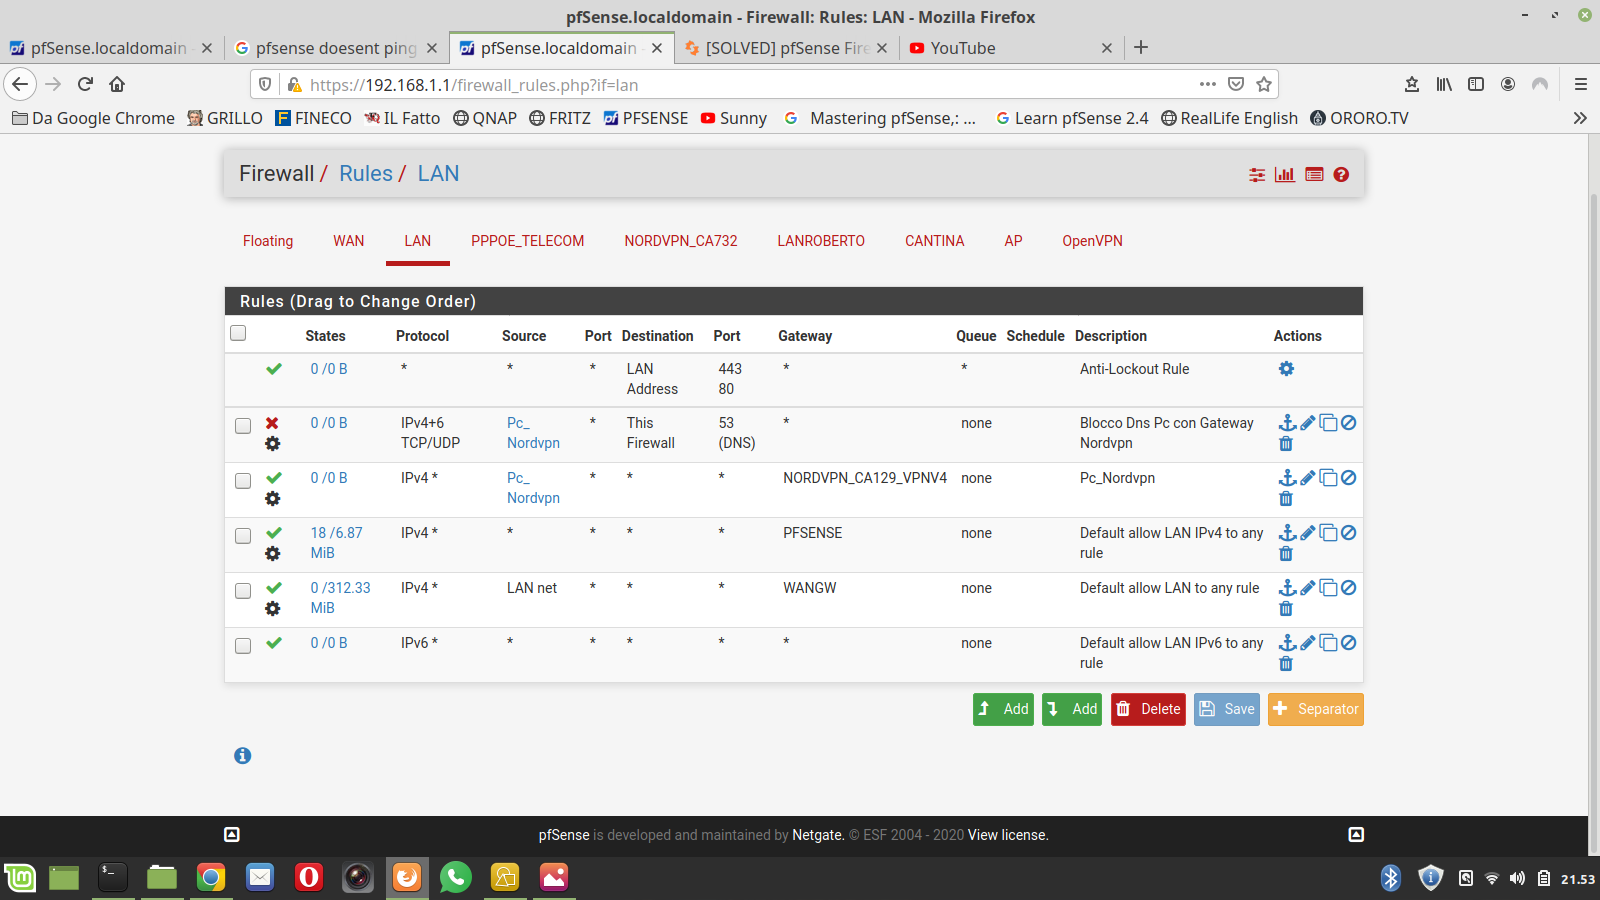The height and width of the screenshot is (900, 1600).
Task: Edit the Pc_Nordvpn rule with pencil icon
Action: point(1307,478)
